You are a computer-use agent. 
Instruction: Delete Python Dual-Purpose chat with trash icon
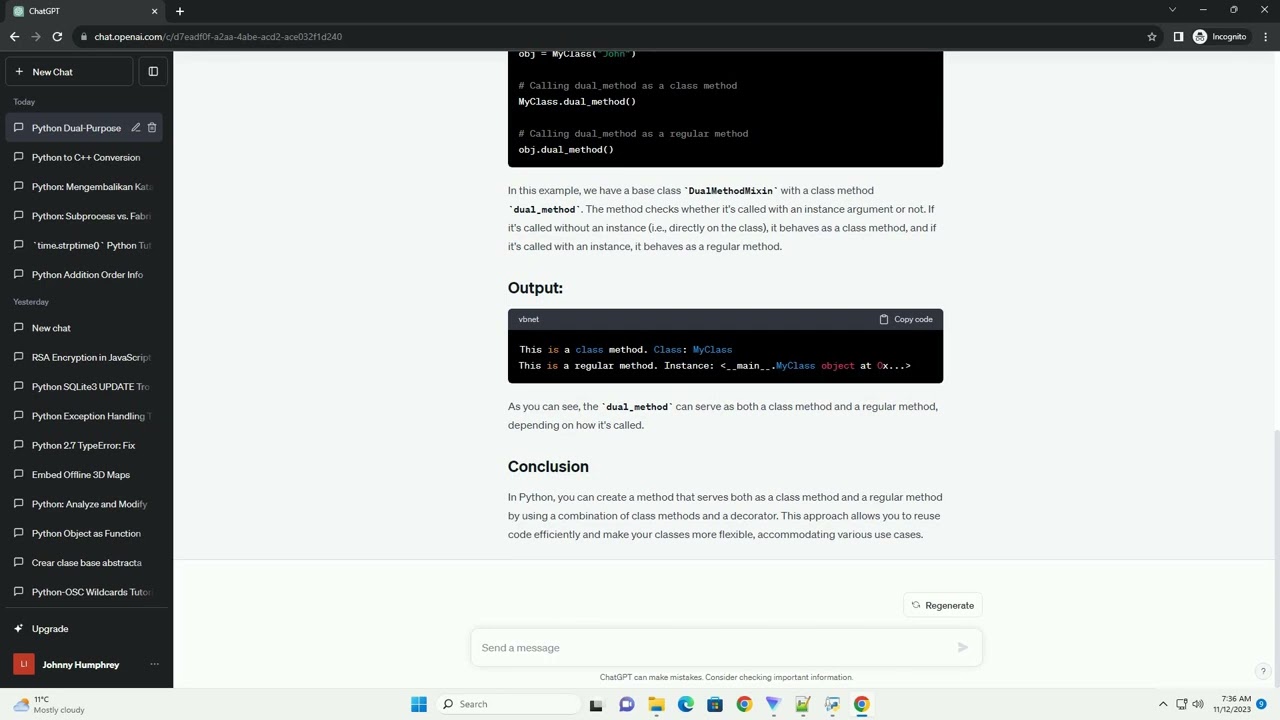pyautogui.click(x=152, y=128)
